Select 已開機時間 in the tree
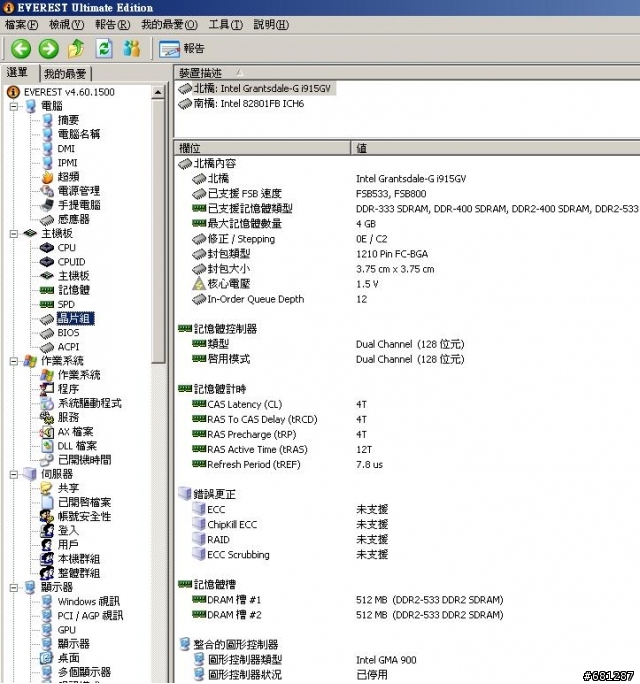Screen dimensions: 640x684 pyautogui.click(x=84, y=460)
